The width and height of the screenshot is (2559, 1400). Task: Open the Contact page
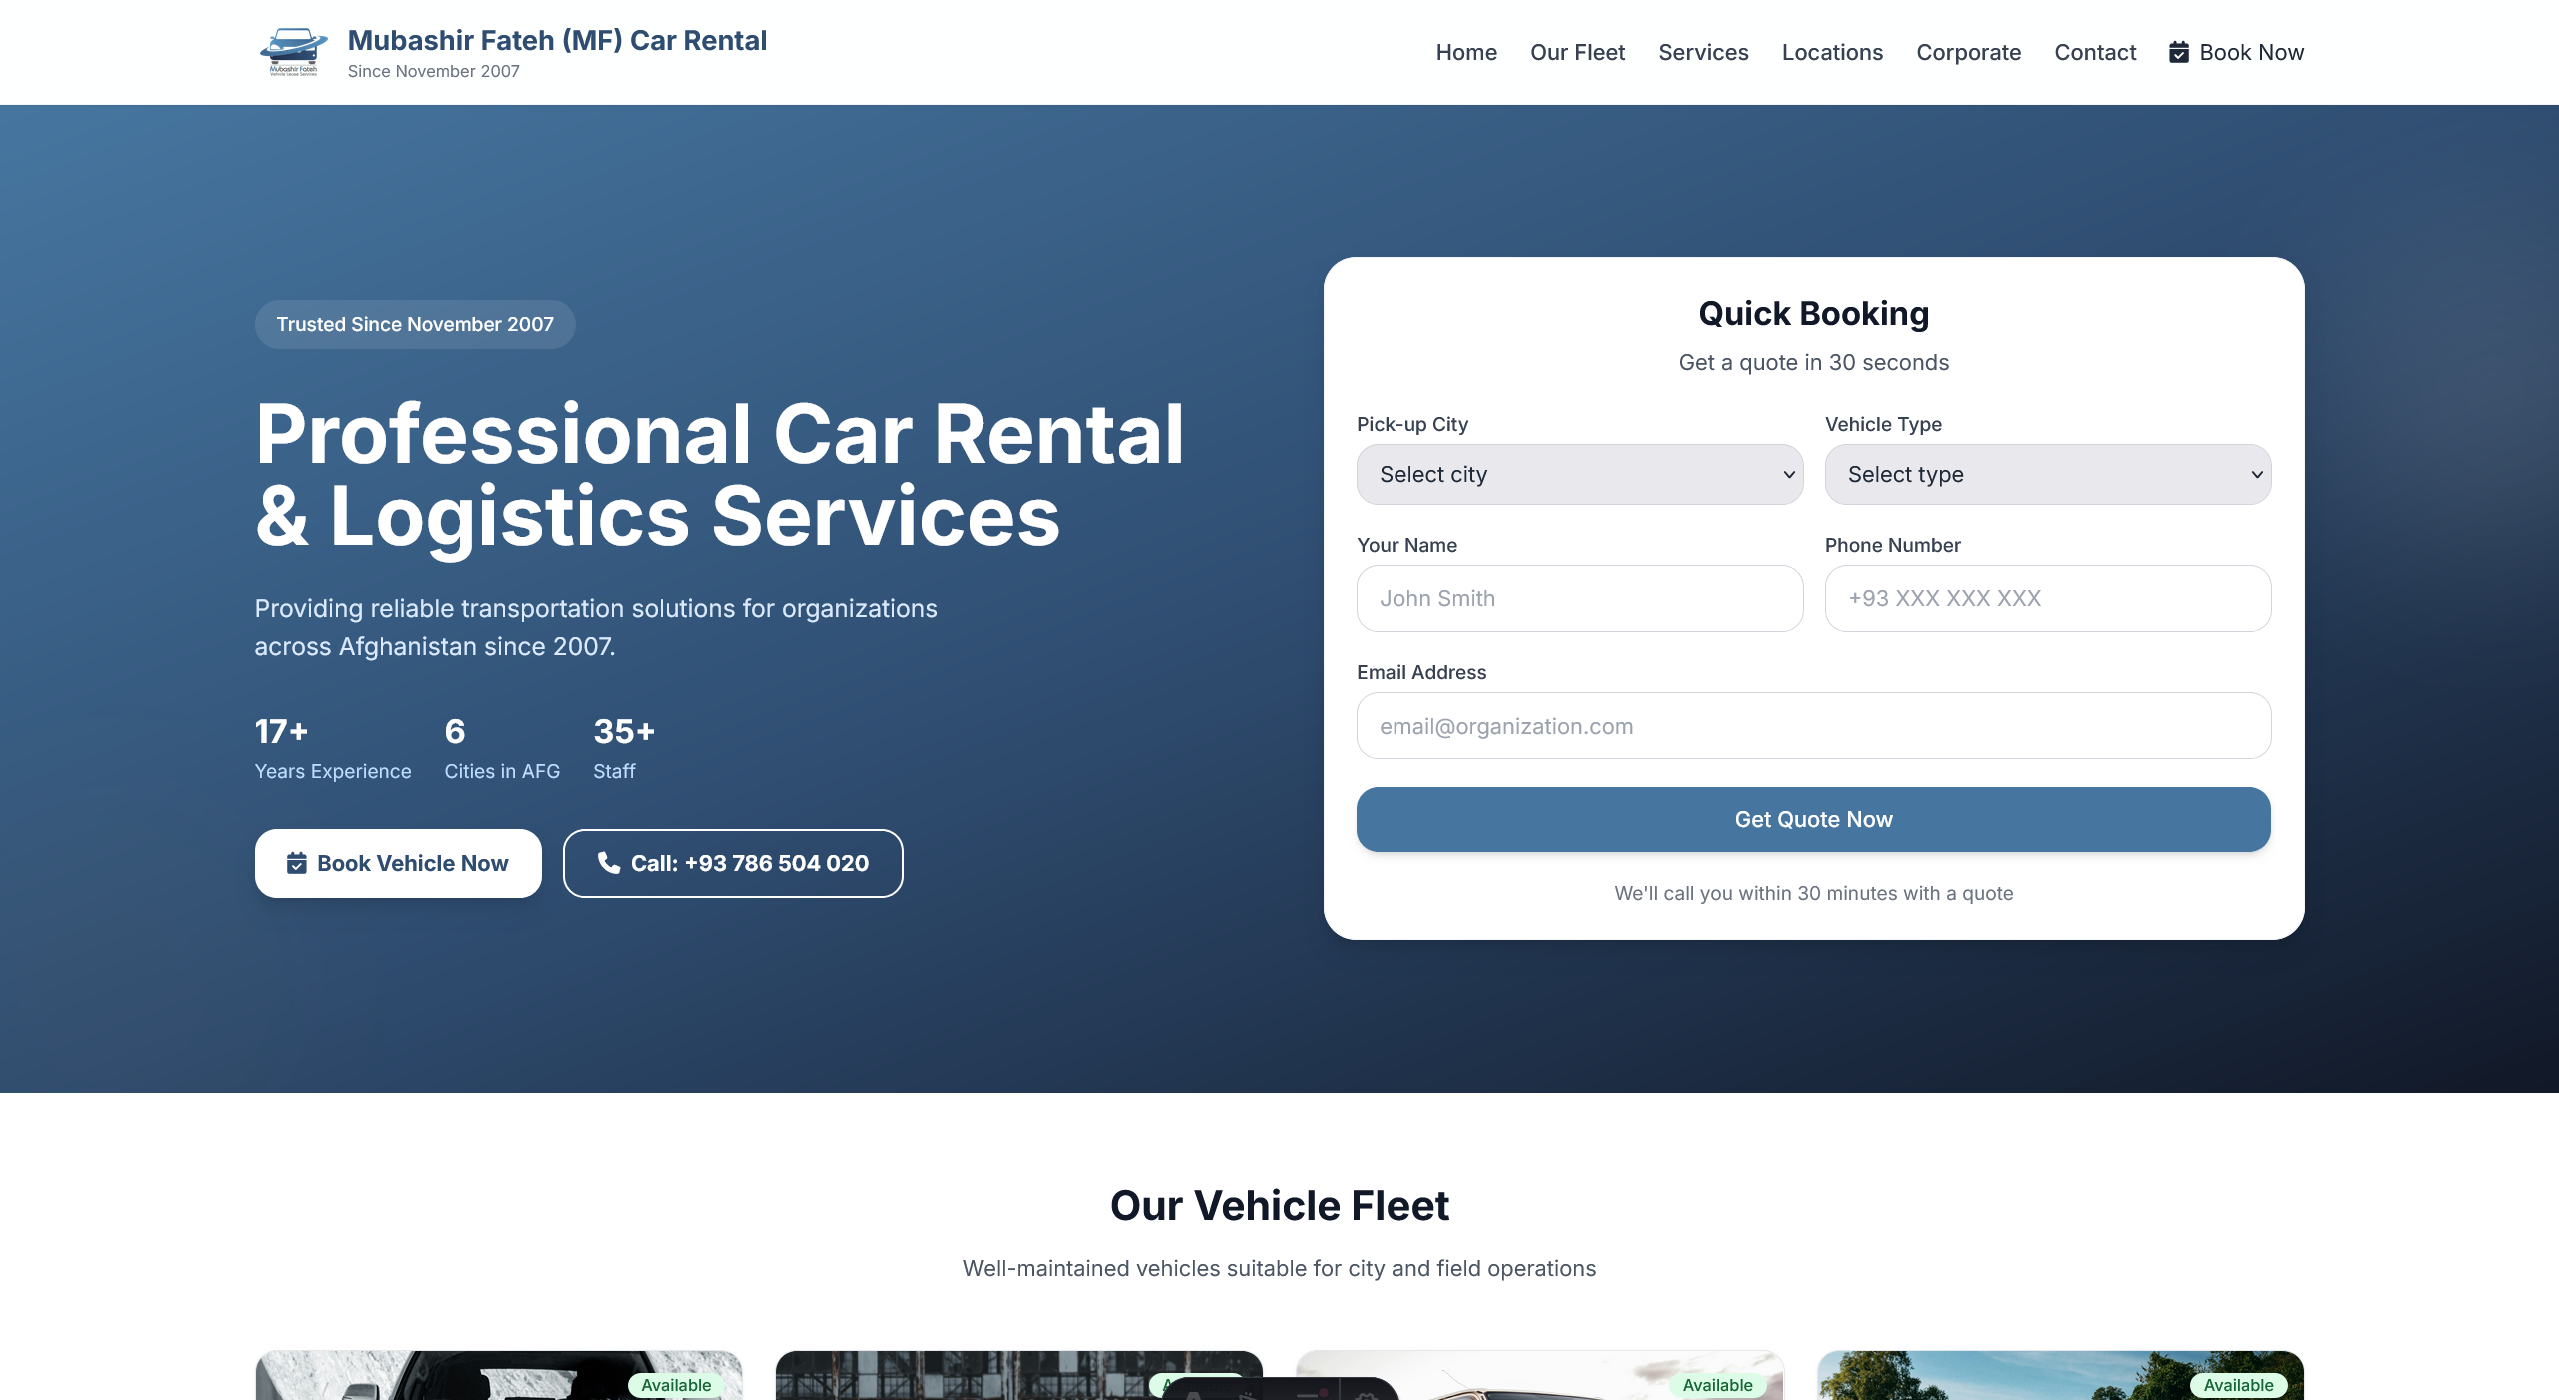click(x=2095, y=52)
